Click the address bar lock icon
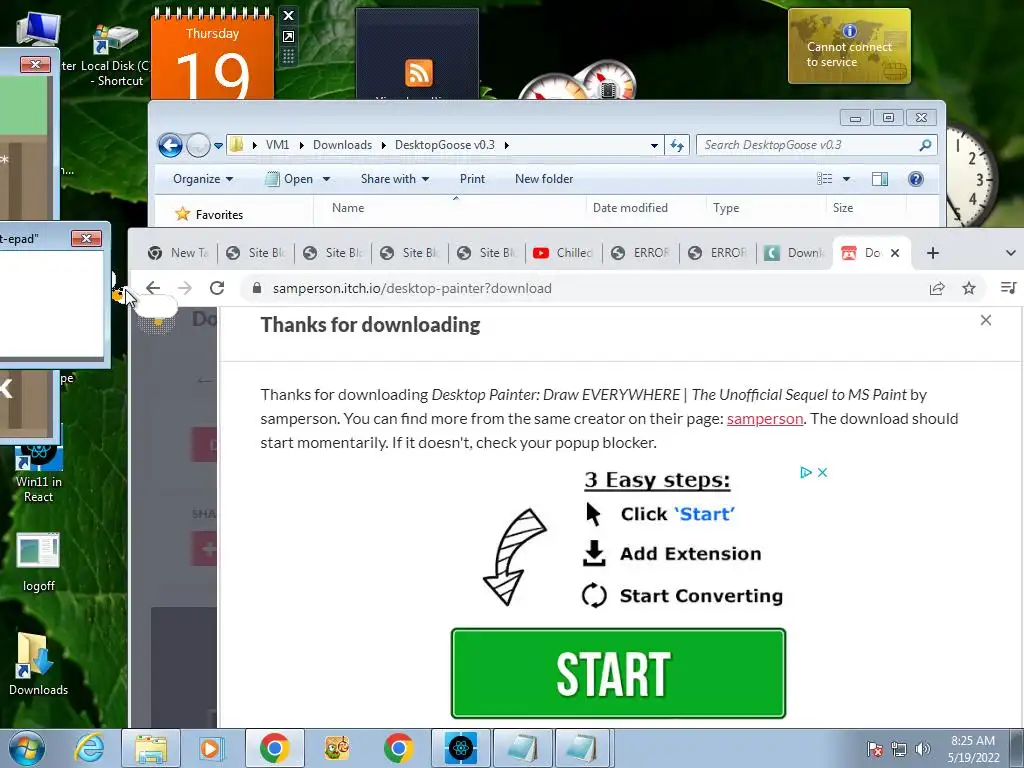Screen dimensions: 1024x768 [x=257, y=288]
